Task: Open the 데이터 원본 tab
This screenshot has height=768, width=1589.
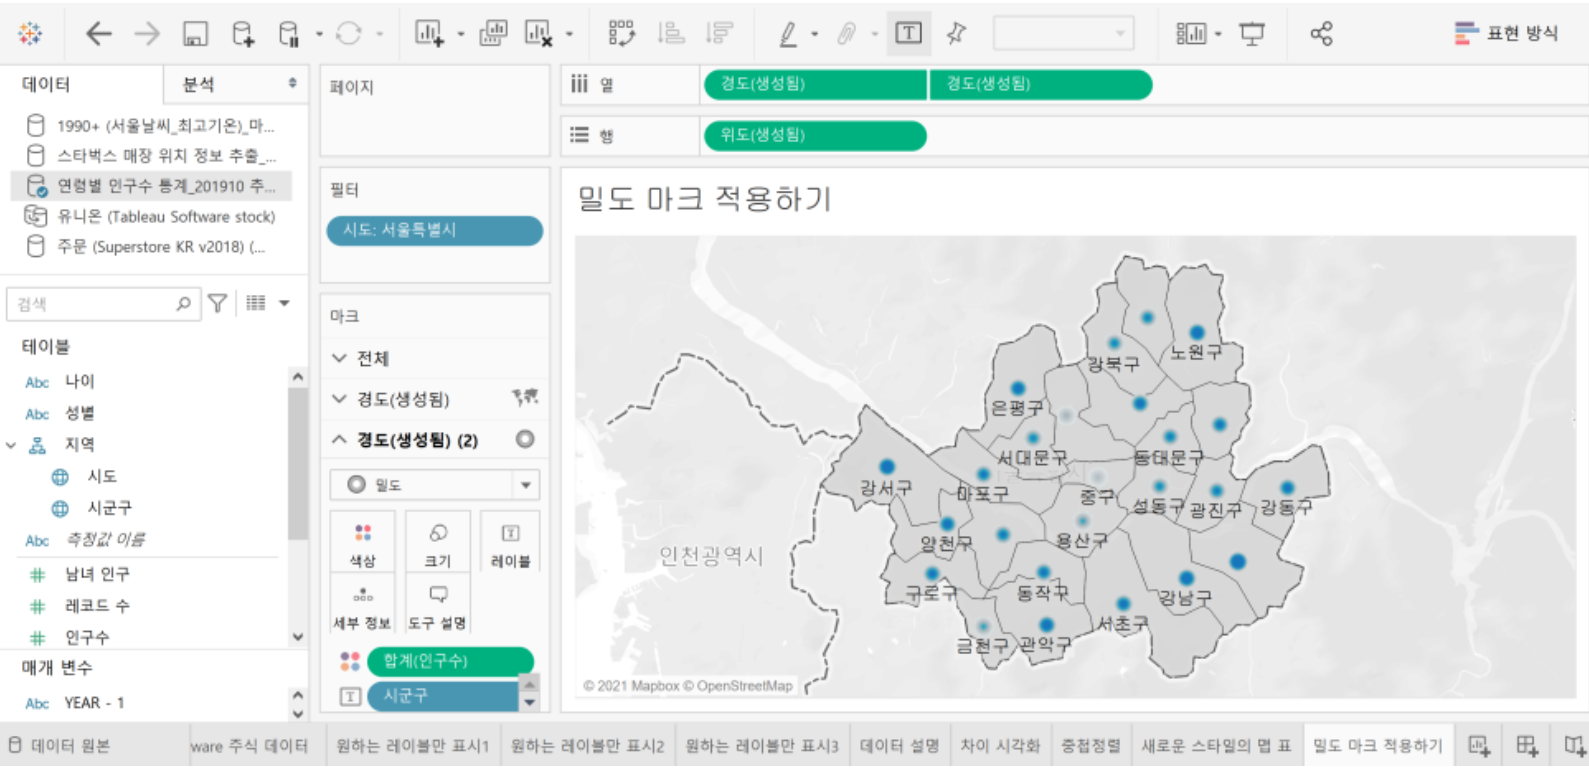Action: (60, 746)
